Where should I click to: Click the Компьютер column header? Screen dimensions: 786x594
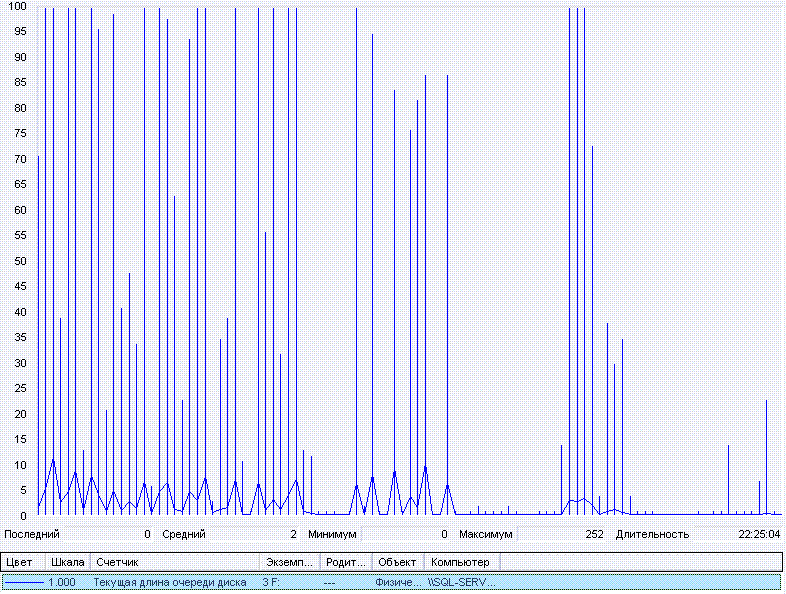pyautogui.click(x=460, y=562)
